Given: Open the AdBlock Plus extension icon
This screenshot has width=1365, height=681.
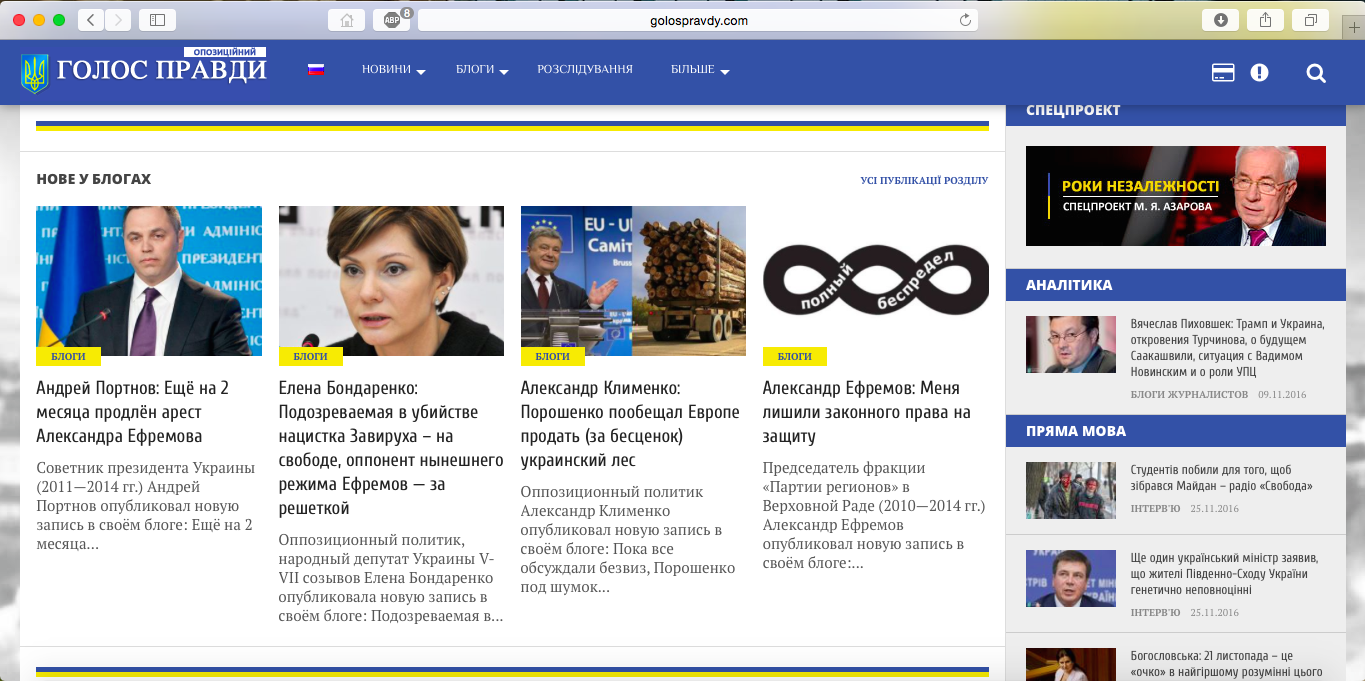Looking at the screenshot, I should [391, 20].
